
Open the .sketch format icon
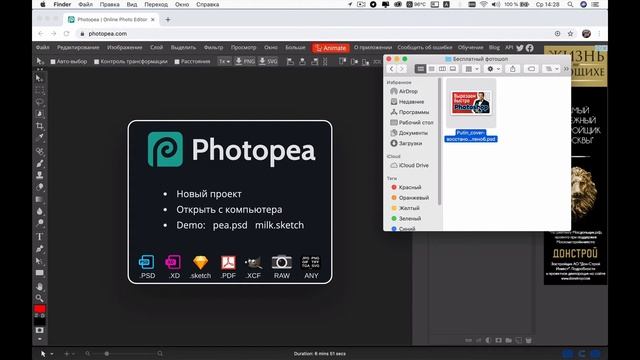coord(200,267)
